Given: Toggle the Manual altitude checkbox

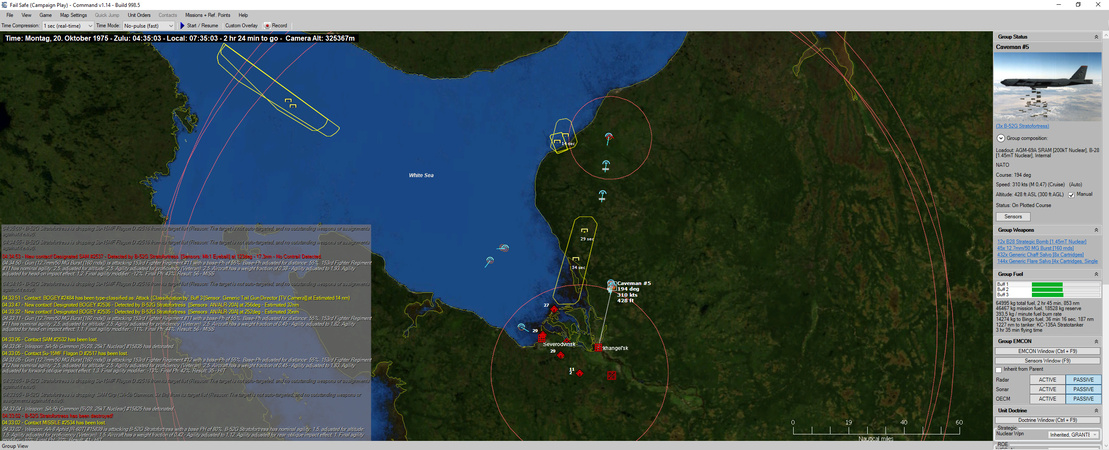Looking at the screenshot, I should coord(1071,194).
